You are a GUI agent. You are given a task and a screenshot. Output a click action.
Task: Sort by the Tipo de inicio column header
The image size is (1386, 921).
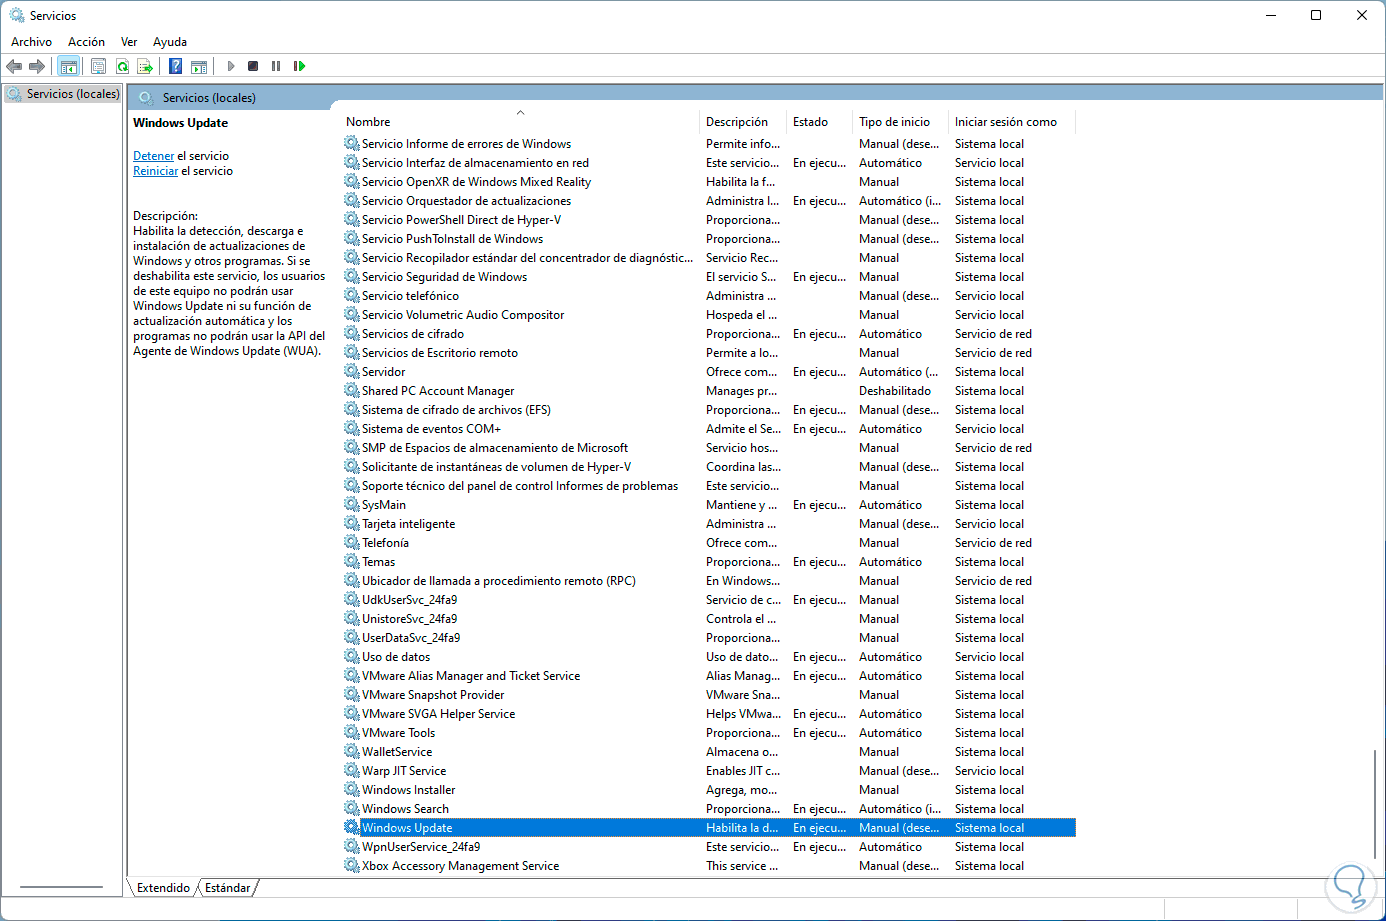pyautogui.click(x=899, y=122)
